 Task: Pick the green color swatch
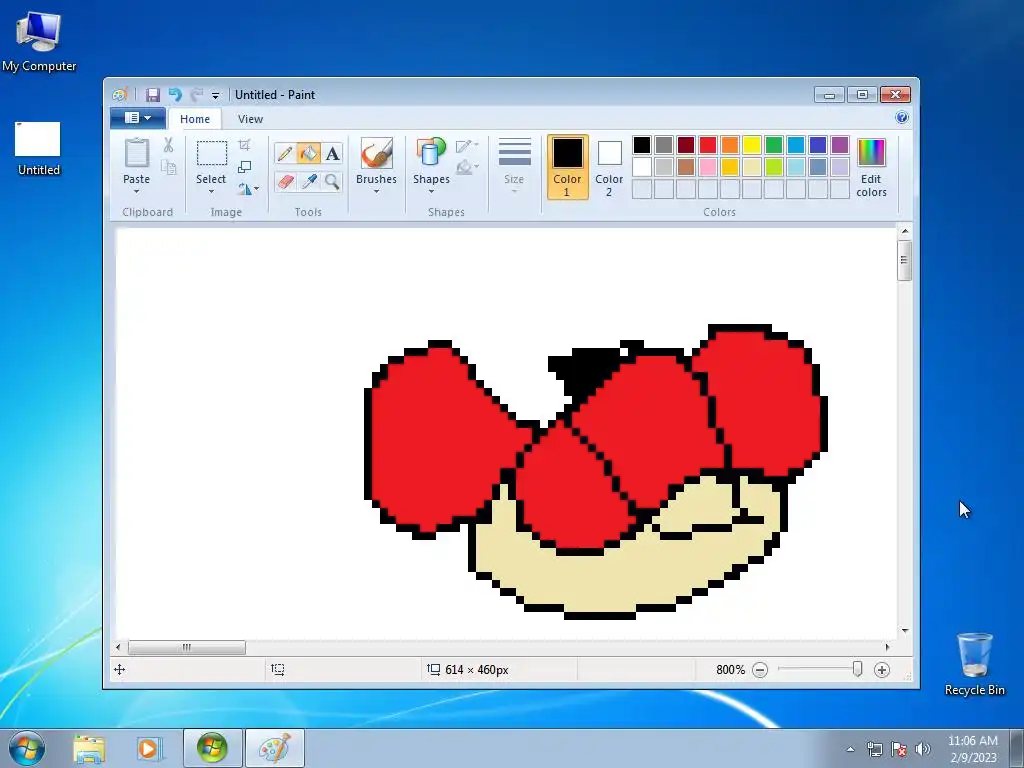coord(774,145)
